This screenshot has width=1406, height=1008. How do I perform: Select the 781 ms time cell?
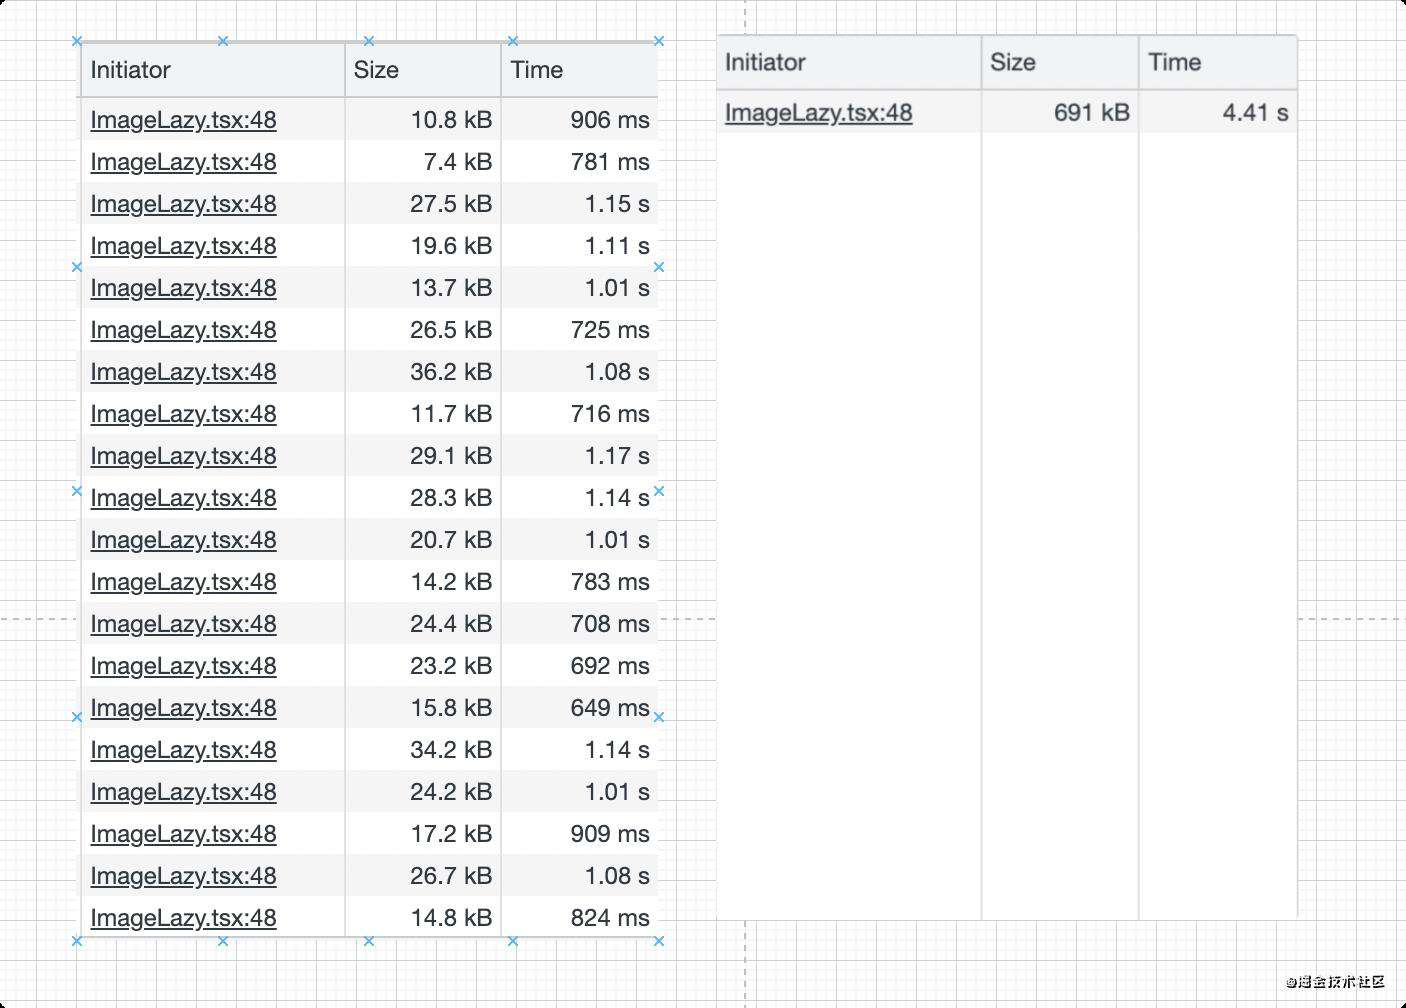pyautogui.click(x=580, y=162)
